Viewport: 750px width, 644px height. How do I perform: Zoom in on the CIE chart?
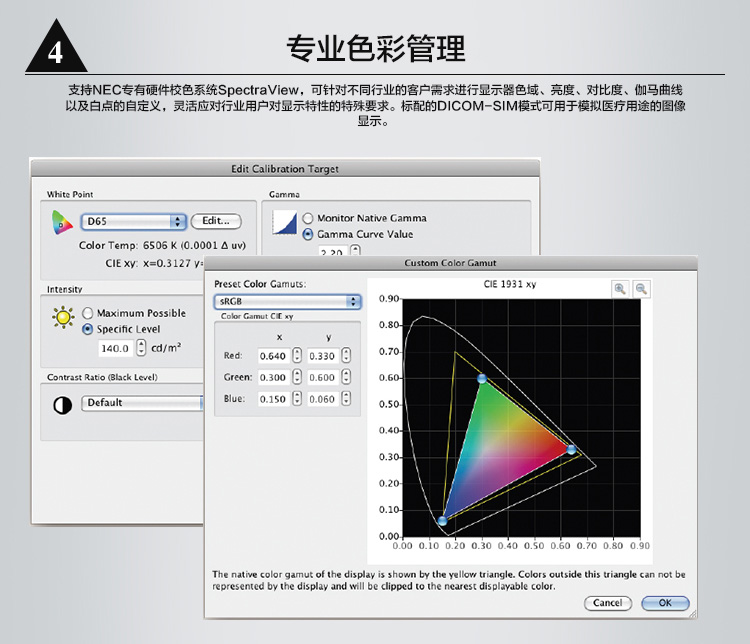coord(621,288)
